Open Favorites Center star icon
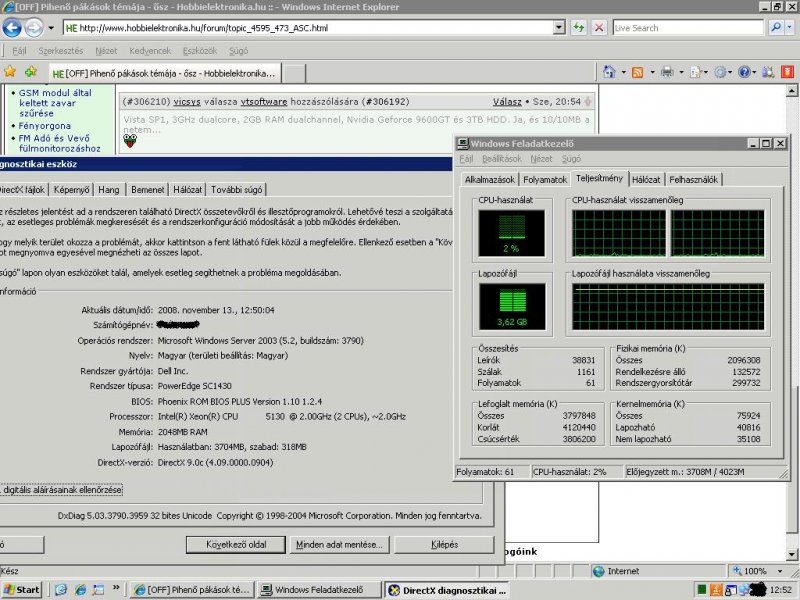Image resolution: width=800 pixels, height=600 pixels. pos(10,71)
